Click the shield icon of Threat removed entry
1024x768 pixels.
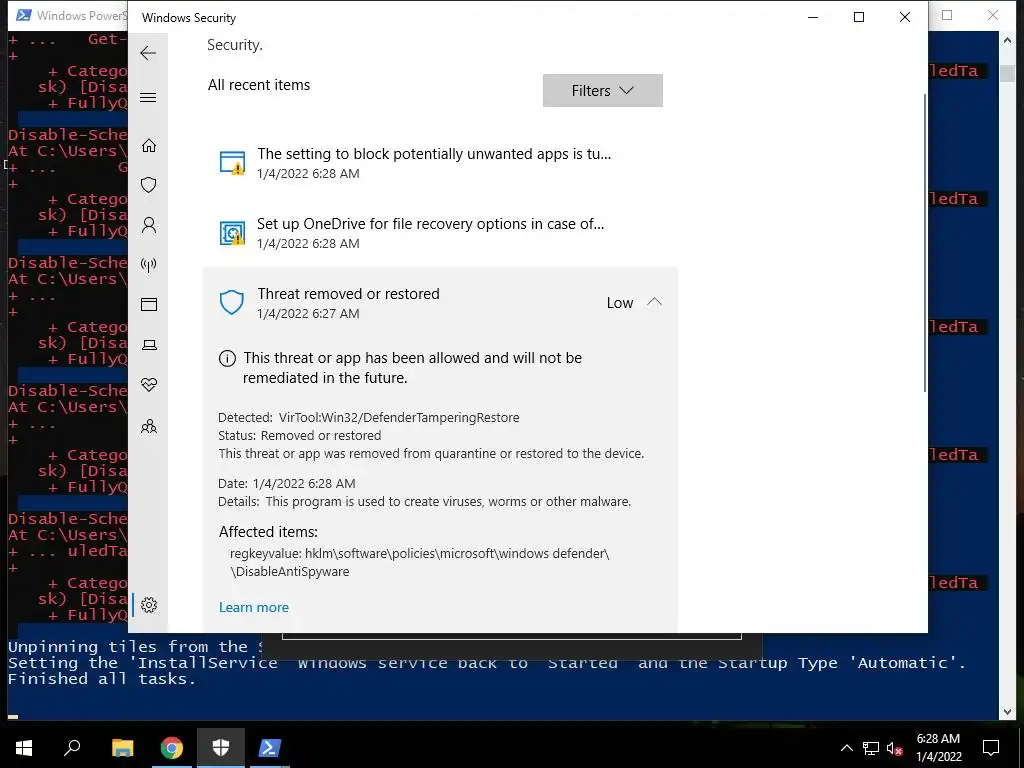pos(231,302)
